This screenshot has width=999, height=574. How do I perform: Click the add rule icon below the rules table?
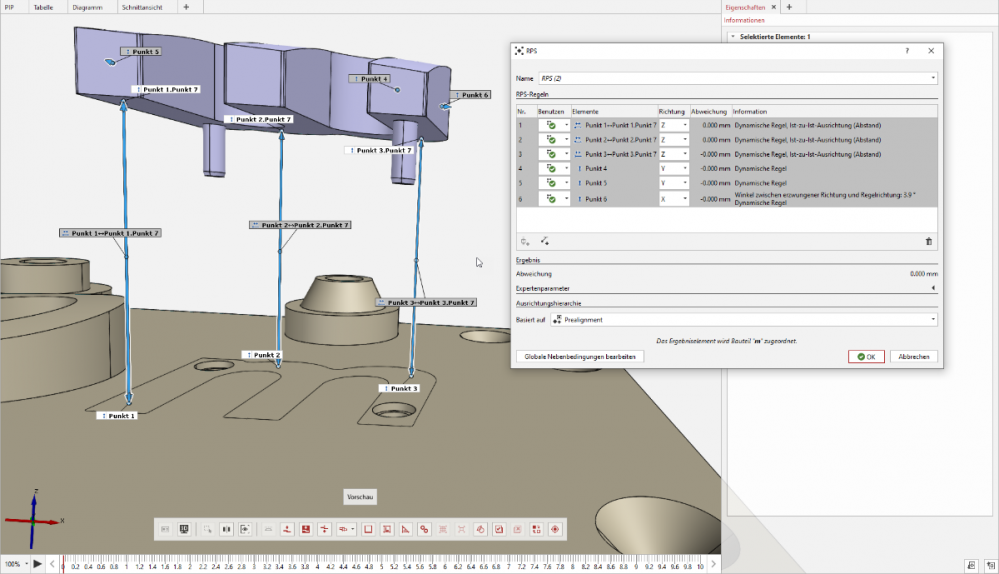coord(525,241)
